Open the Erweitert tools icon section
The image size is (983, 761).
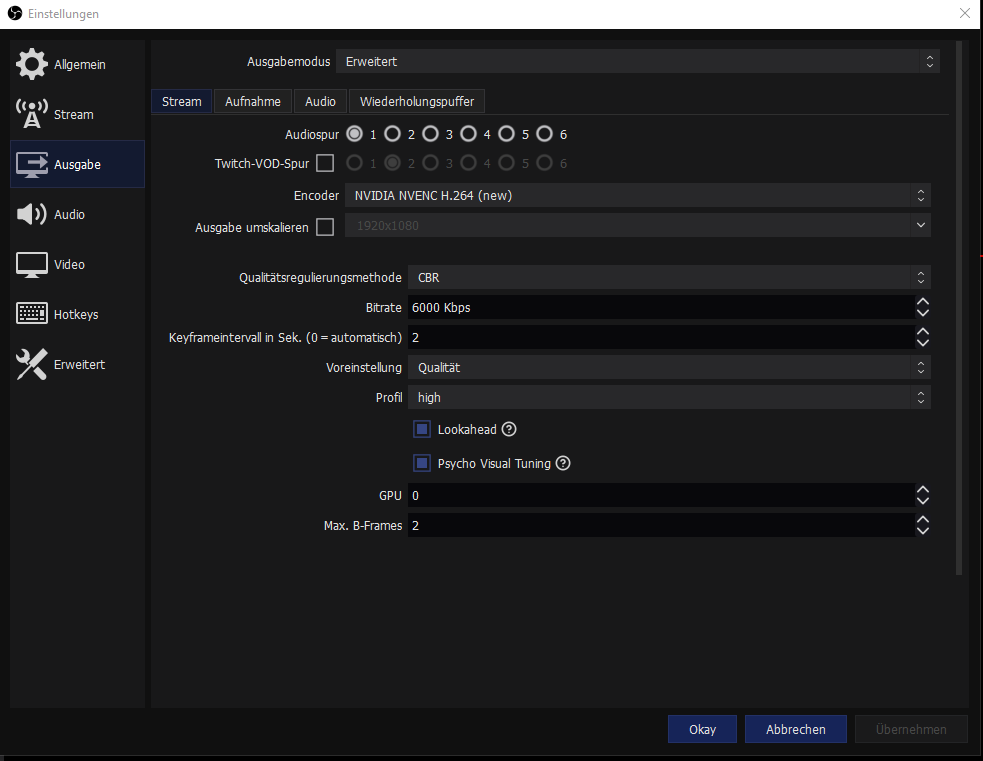[32, 365]
